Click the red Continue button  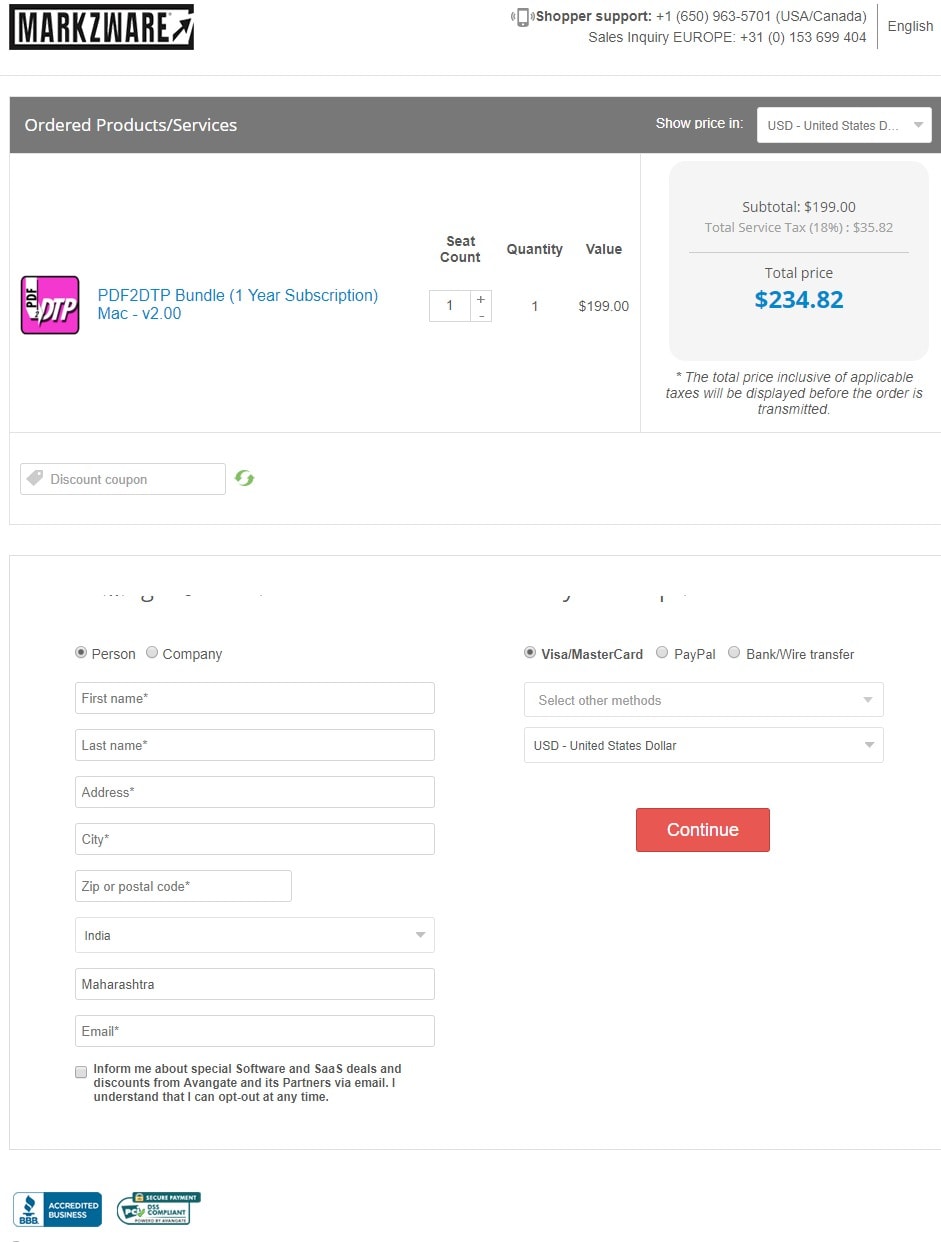(x=703, y=830)
